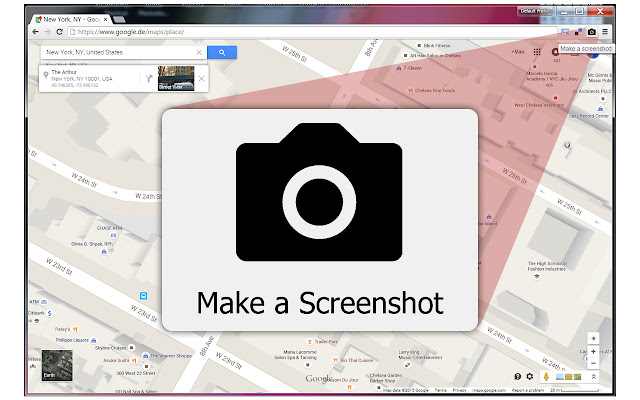The width and height of the screenshot is (640, 400).
Task: Close The Arthur info card
Action: tap(201, 77)
